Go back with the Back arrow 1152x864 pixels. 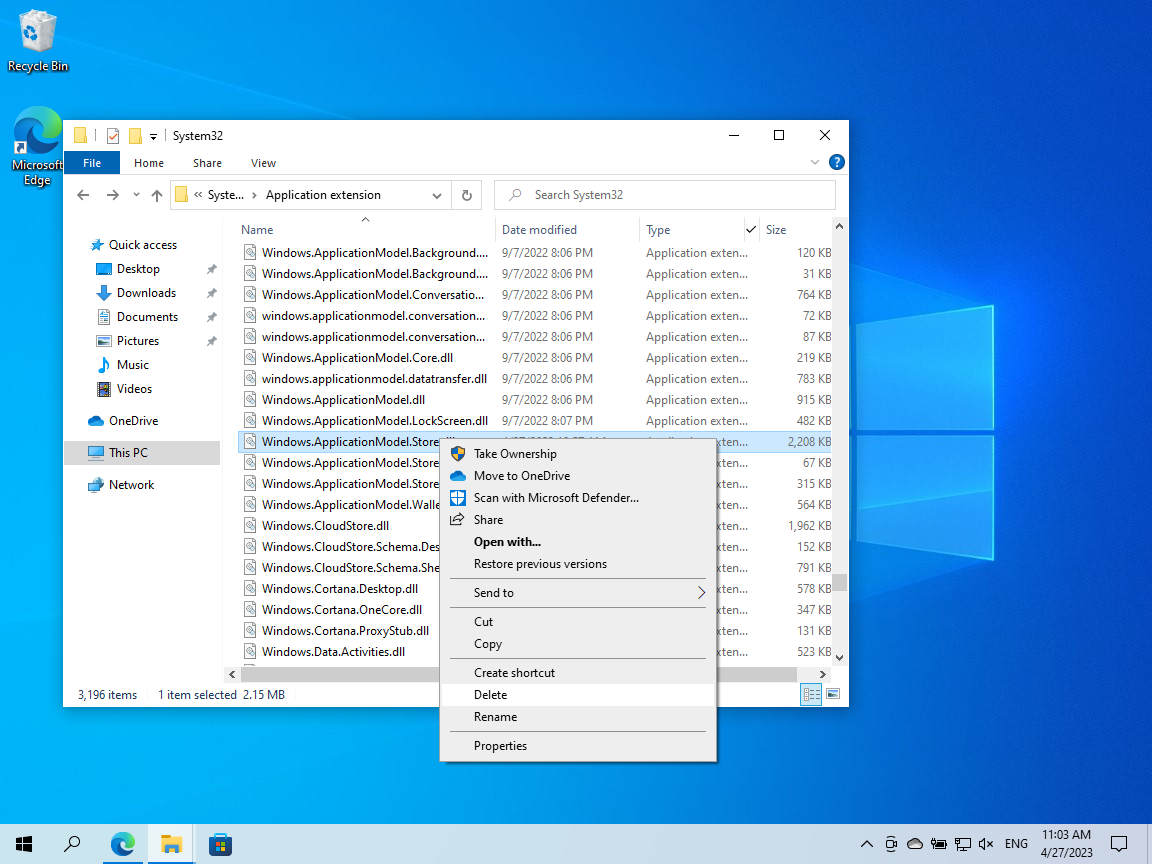(x=83, y=195)
